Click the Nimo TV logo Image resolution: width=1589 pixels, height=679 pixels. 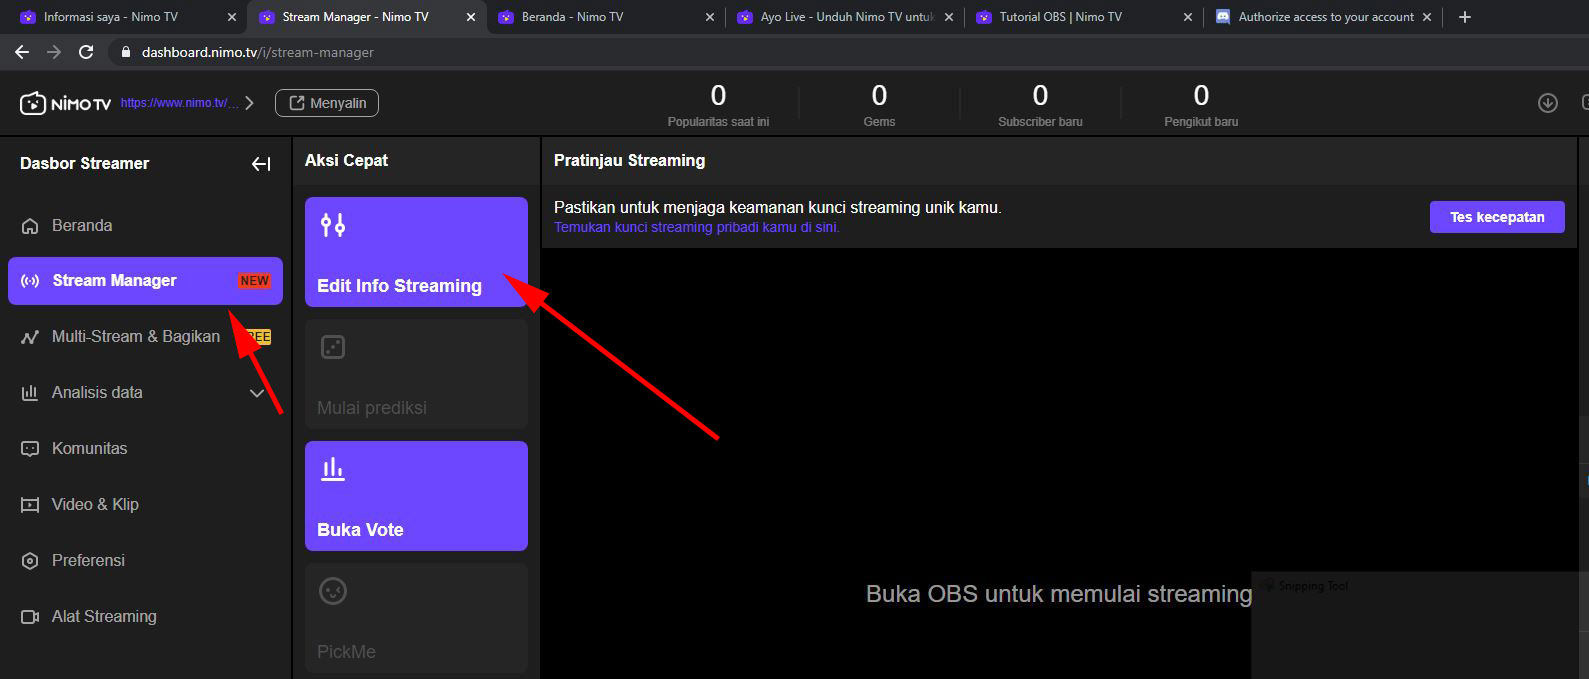[66, 103]
